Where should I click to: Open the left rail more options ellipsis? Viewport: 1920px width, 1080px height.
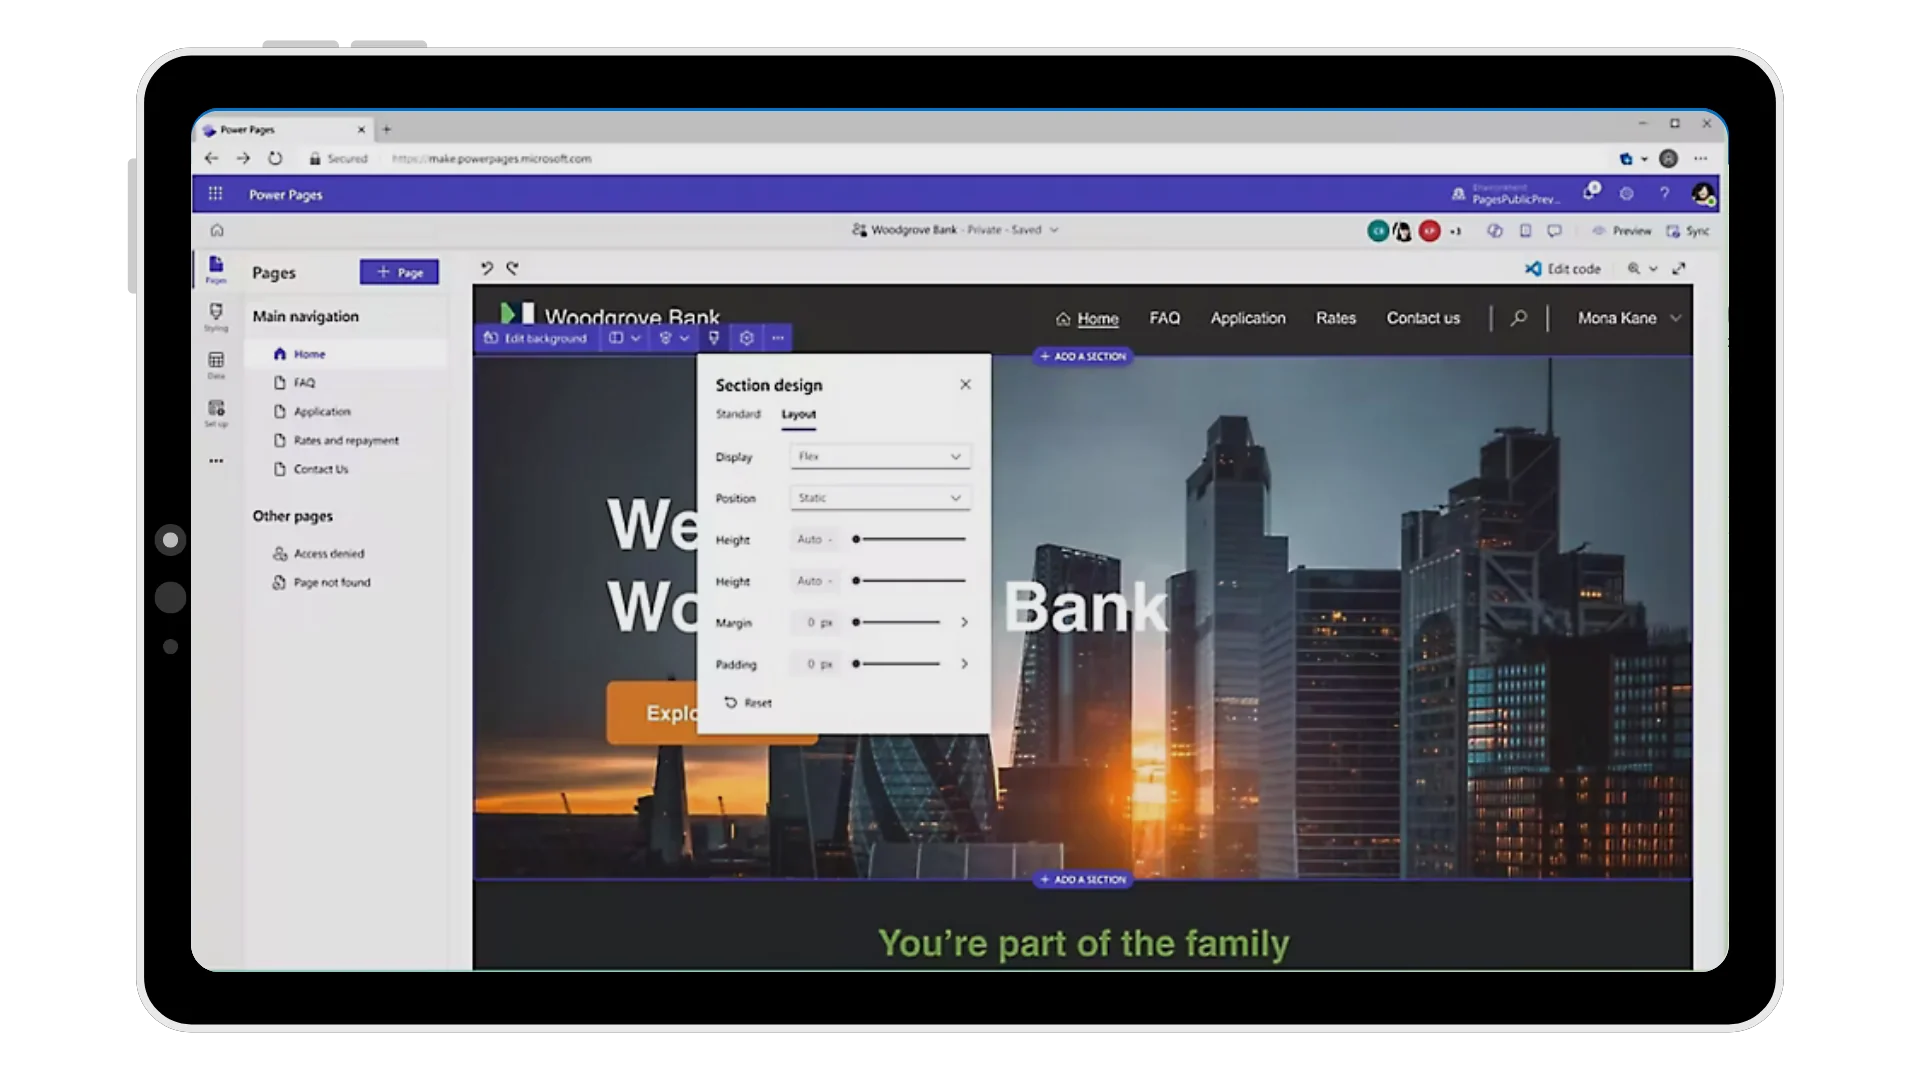coord(216,461)
